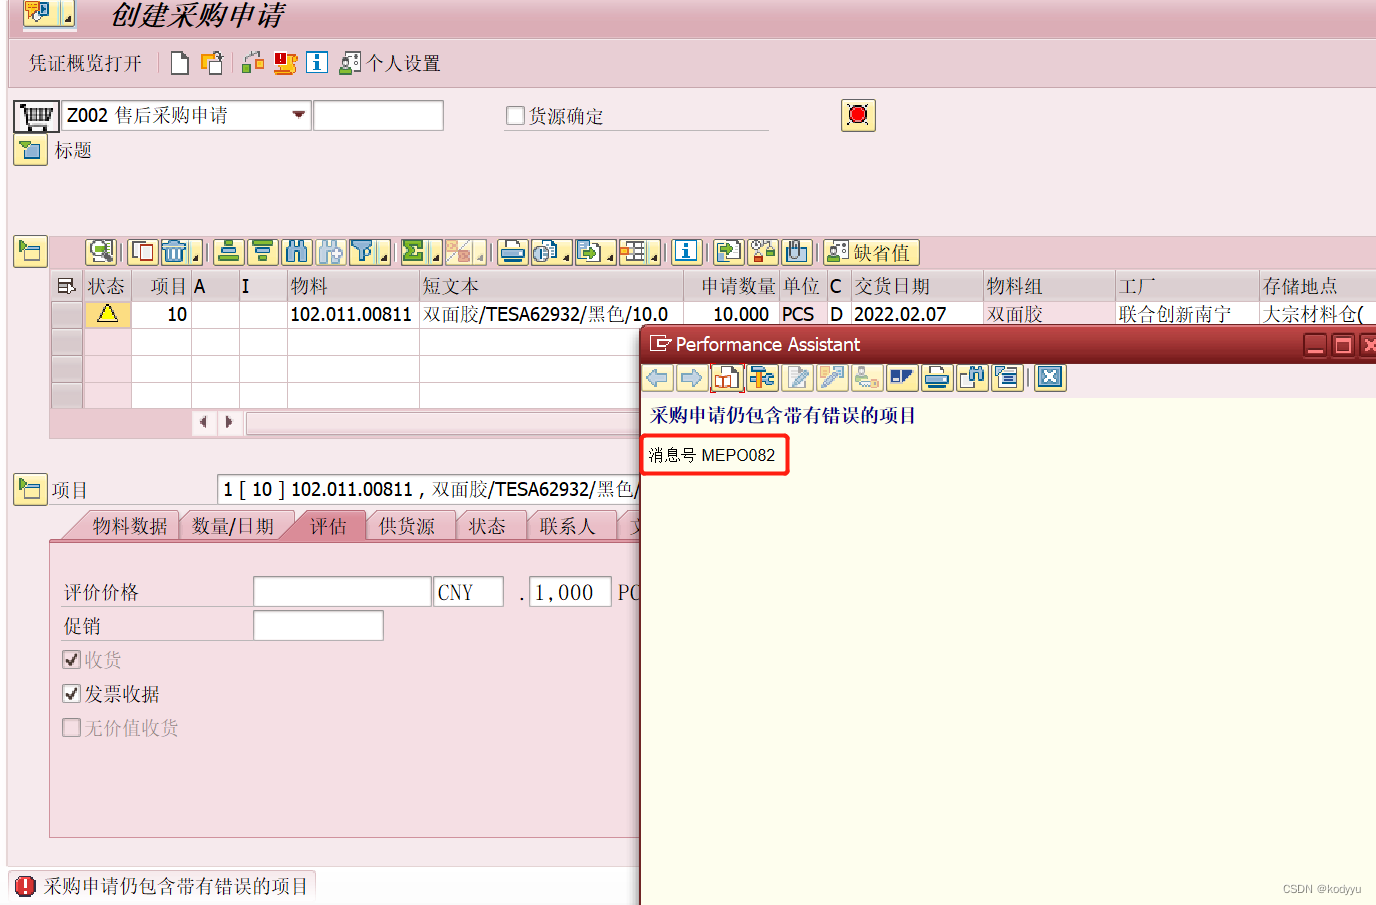Open the Z002 售后采购申请 document type dropdown
The height and width of the screenshot is (905, 1376).
298,115
